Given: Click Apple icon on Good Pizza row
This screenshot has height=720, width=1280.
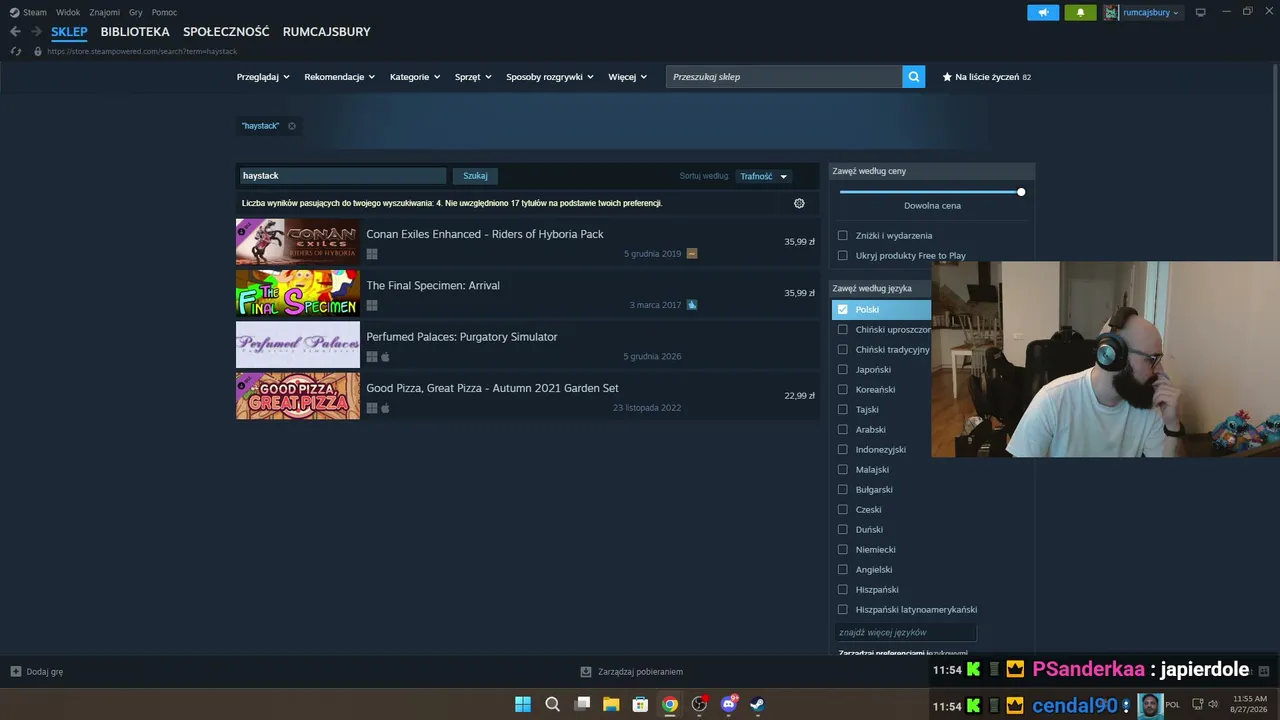Looking at the screenshot, I should click(x=385, y=408).
